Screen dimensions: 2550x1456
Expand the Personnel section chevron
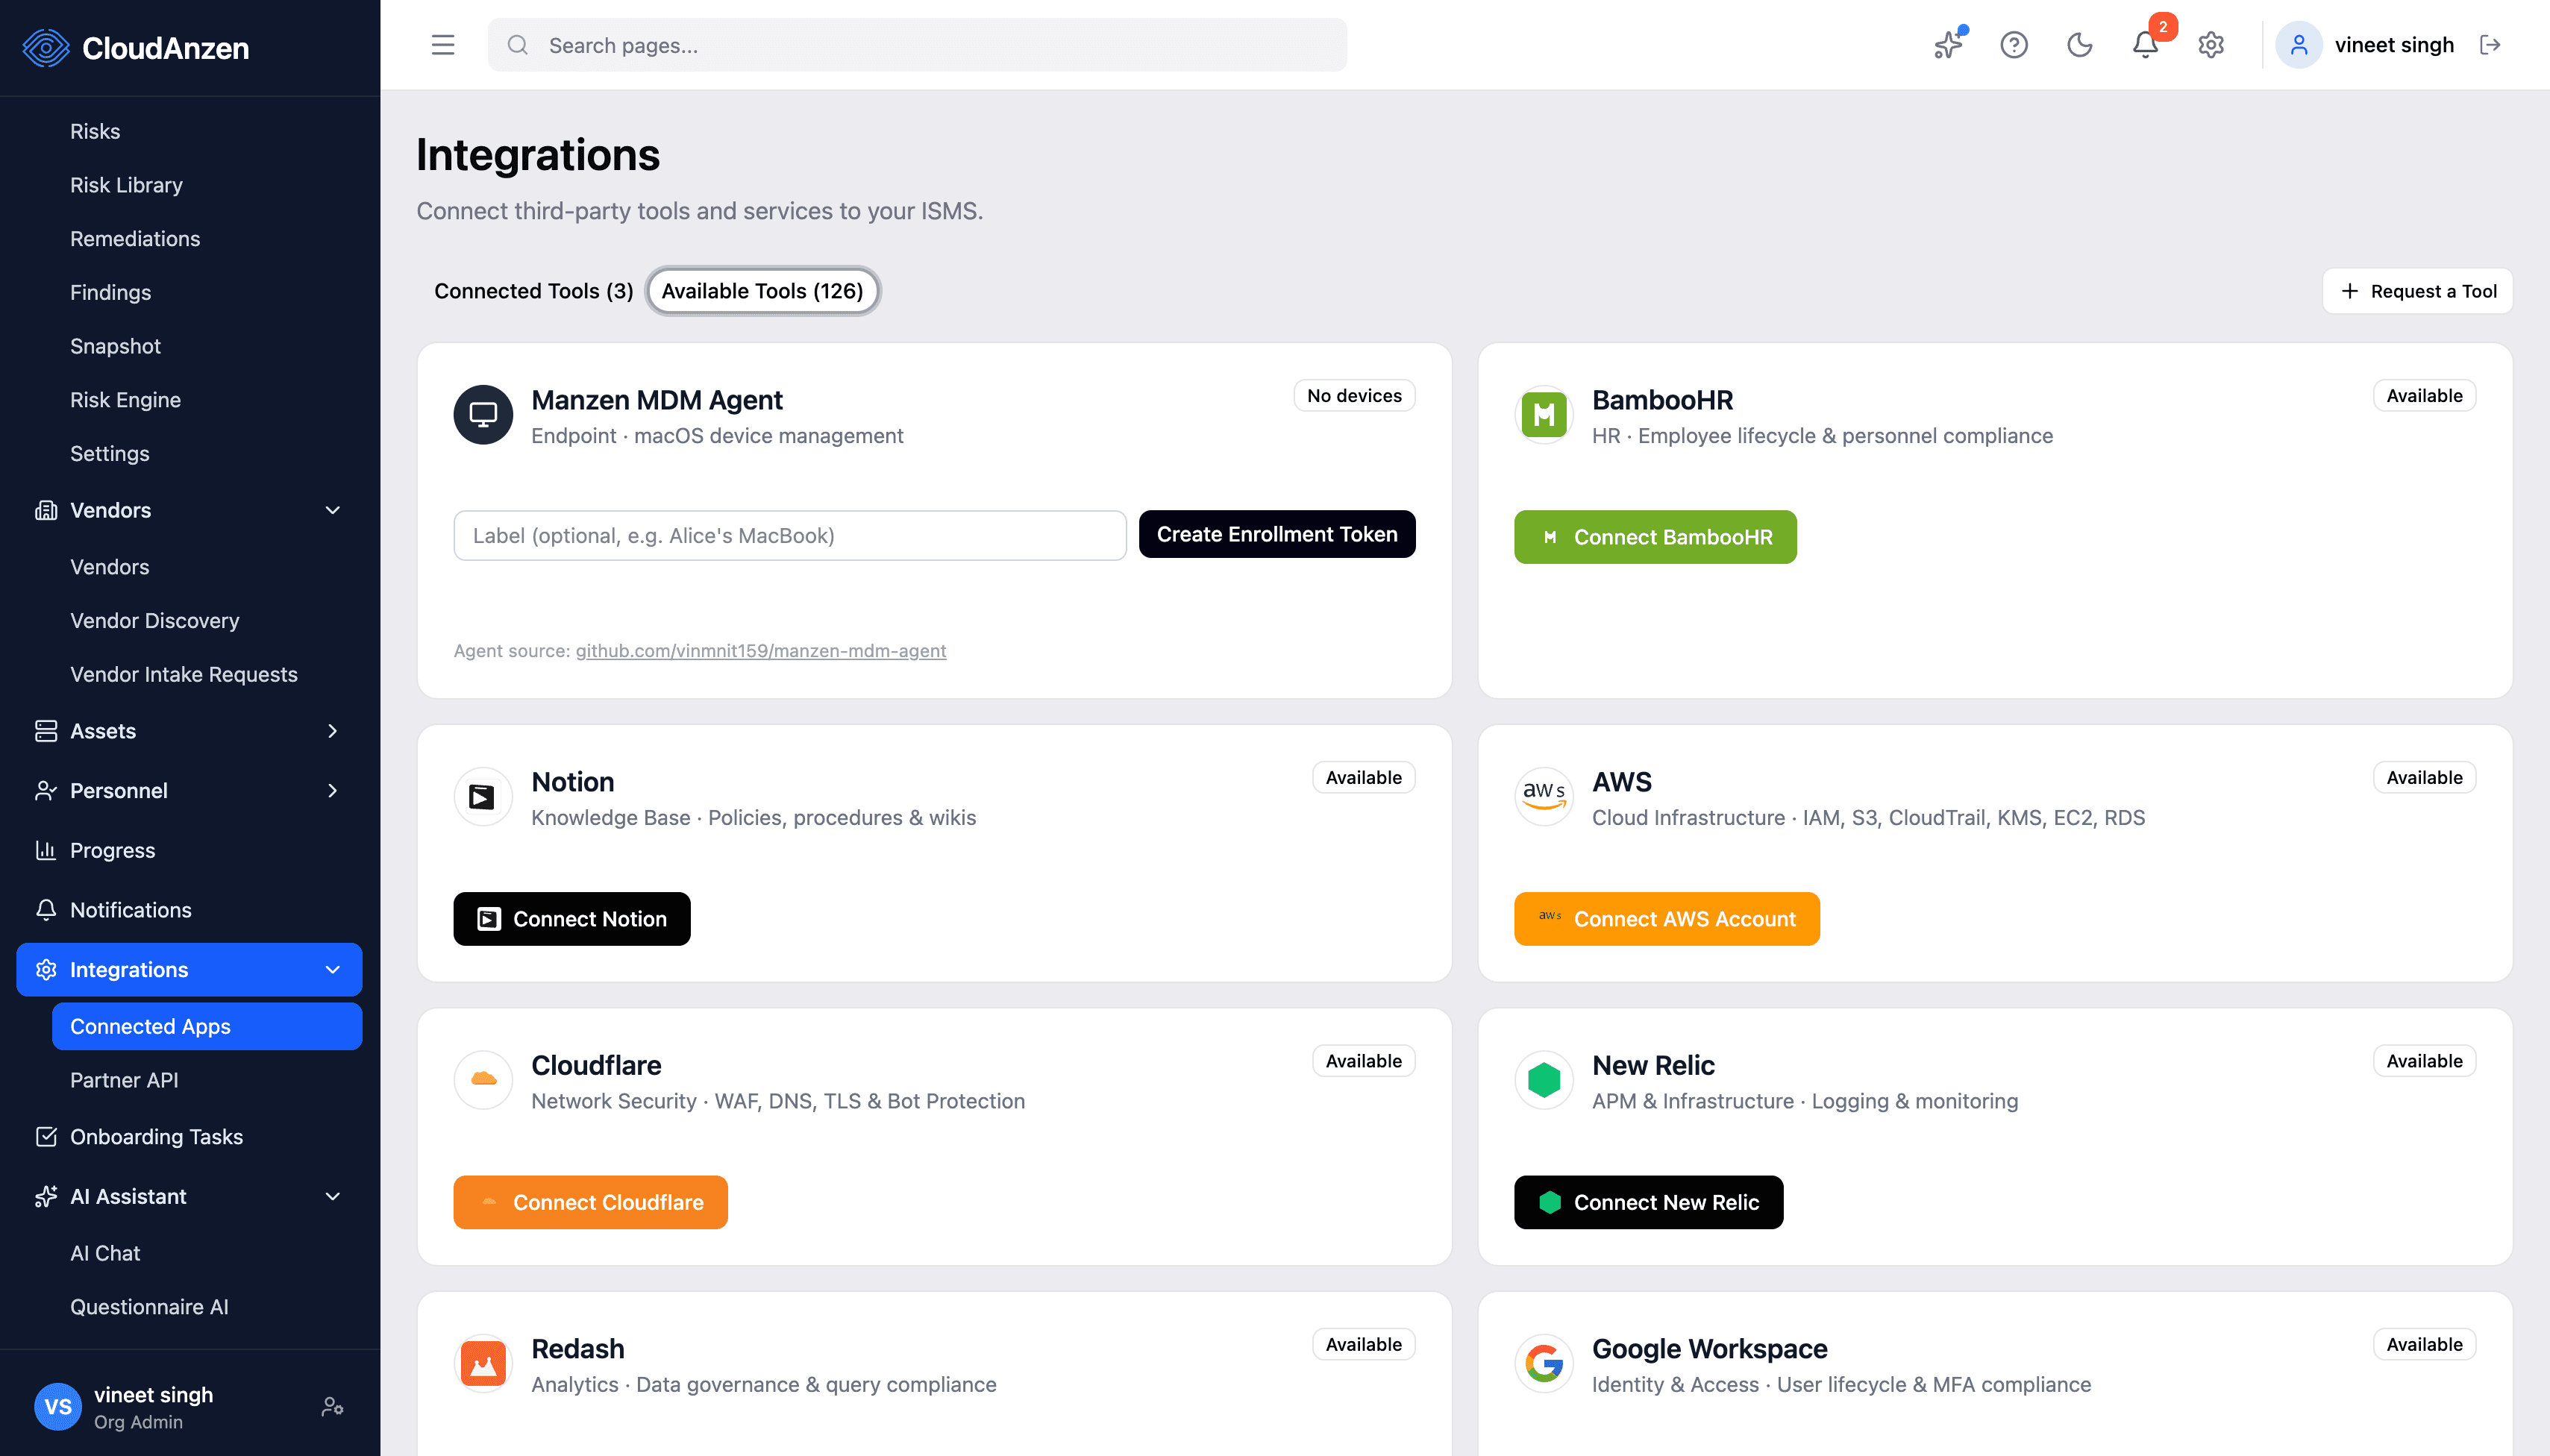[333, 790]
